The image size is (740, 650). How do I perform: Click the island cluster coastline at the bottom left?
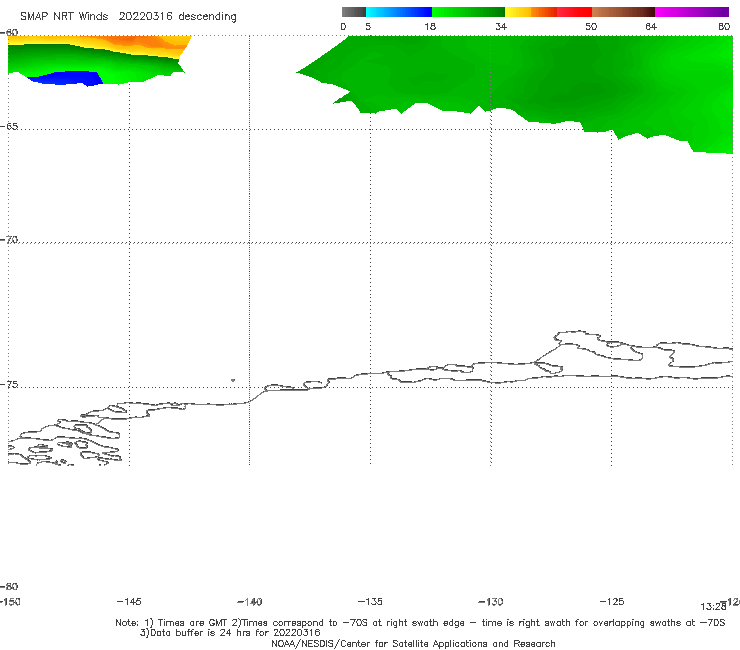(66, 441)
